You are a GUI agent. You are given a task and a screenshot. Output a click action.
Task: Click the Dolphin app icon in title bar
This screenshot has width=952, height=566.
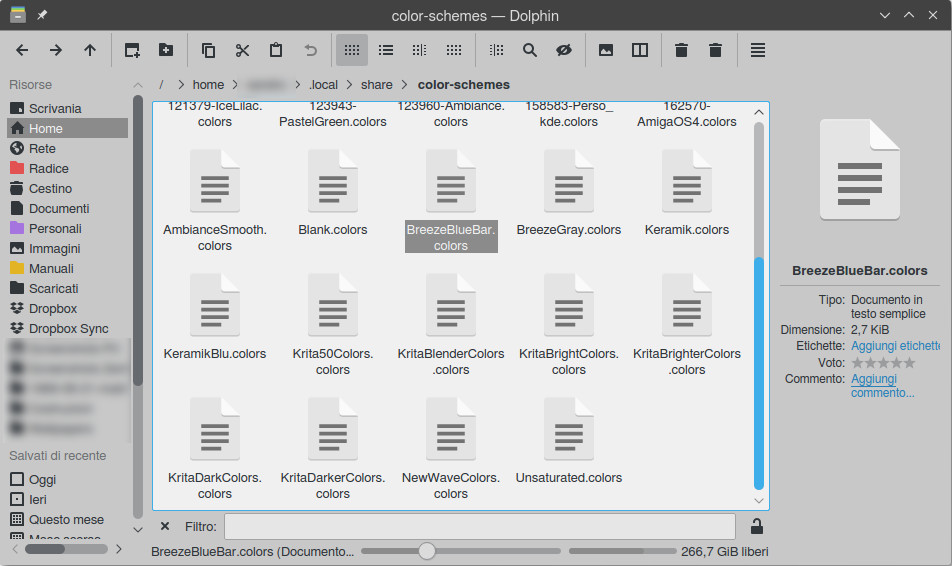tap(18, 15)
